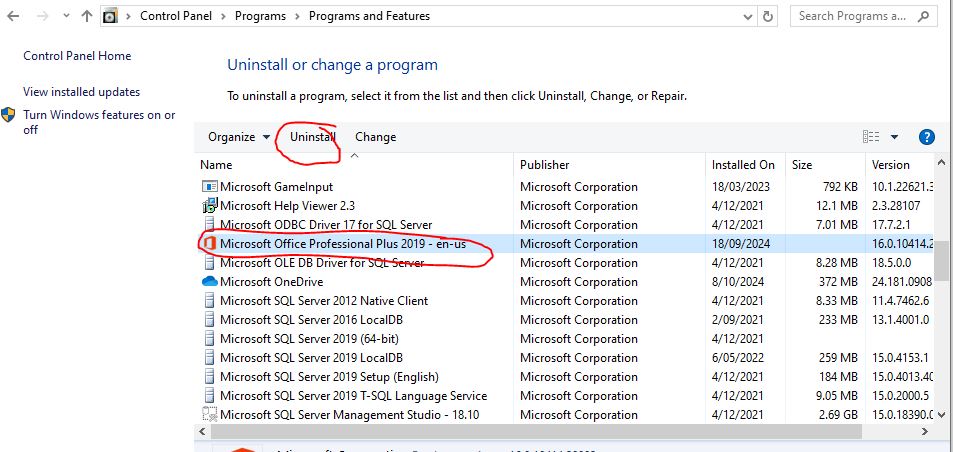Select SQL Server 2016 LocalDB icon
The image size is (953, 452).
point(210,320)
